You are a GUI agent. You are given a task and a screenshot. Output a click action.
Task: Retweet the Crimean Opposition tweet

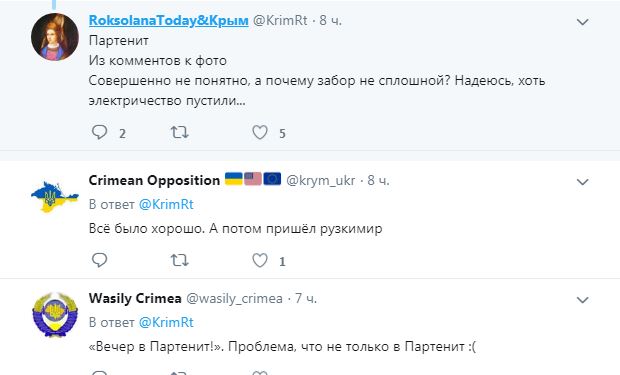180,260
